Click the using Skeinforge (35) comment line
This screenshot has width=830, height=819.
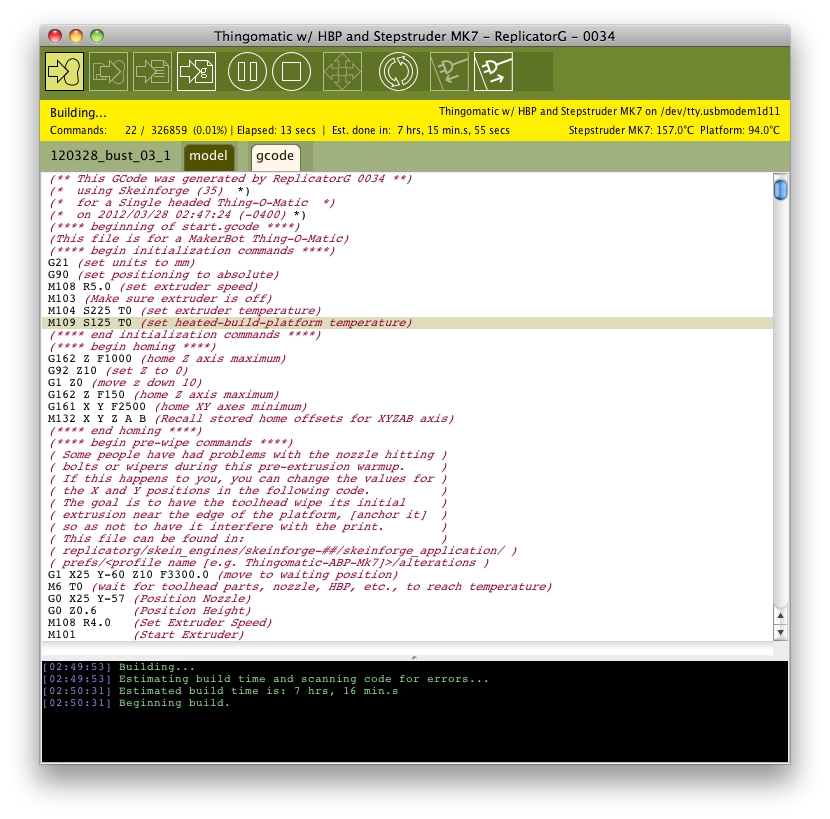149,191
